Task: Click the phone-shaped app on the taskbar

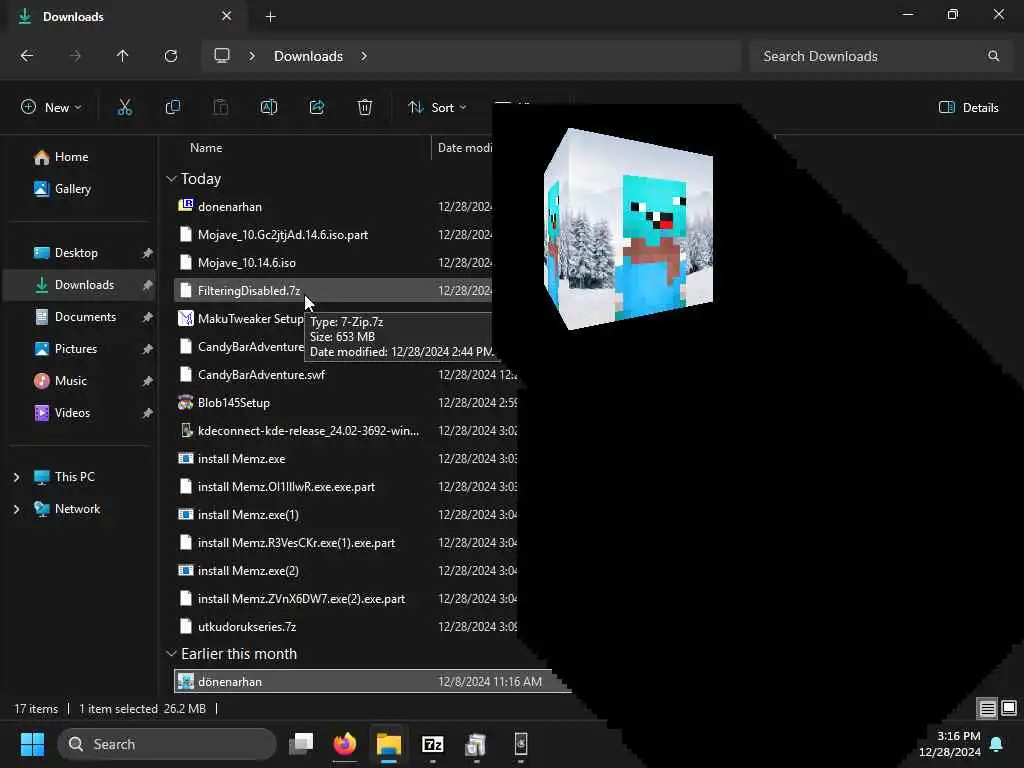Action: pyautogui.click(x=520, y=744)
